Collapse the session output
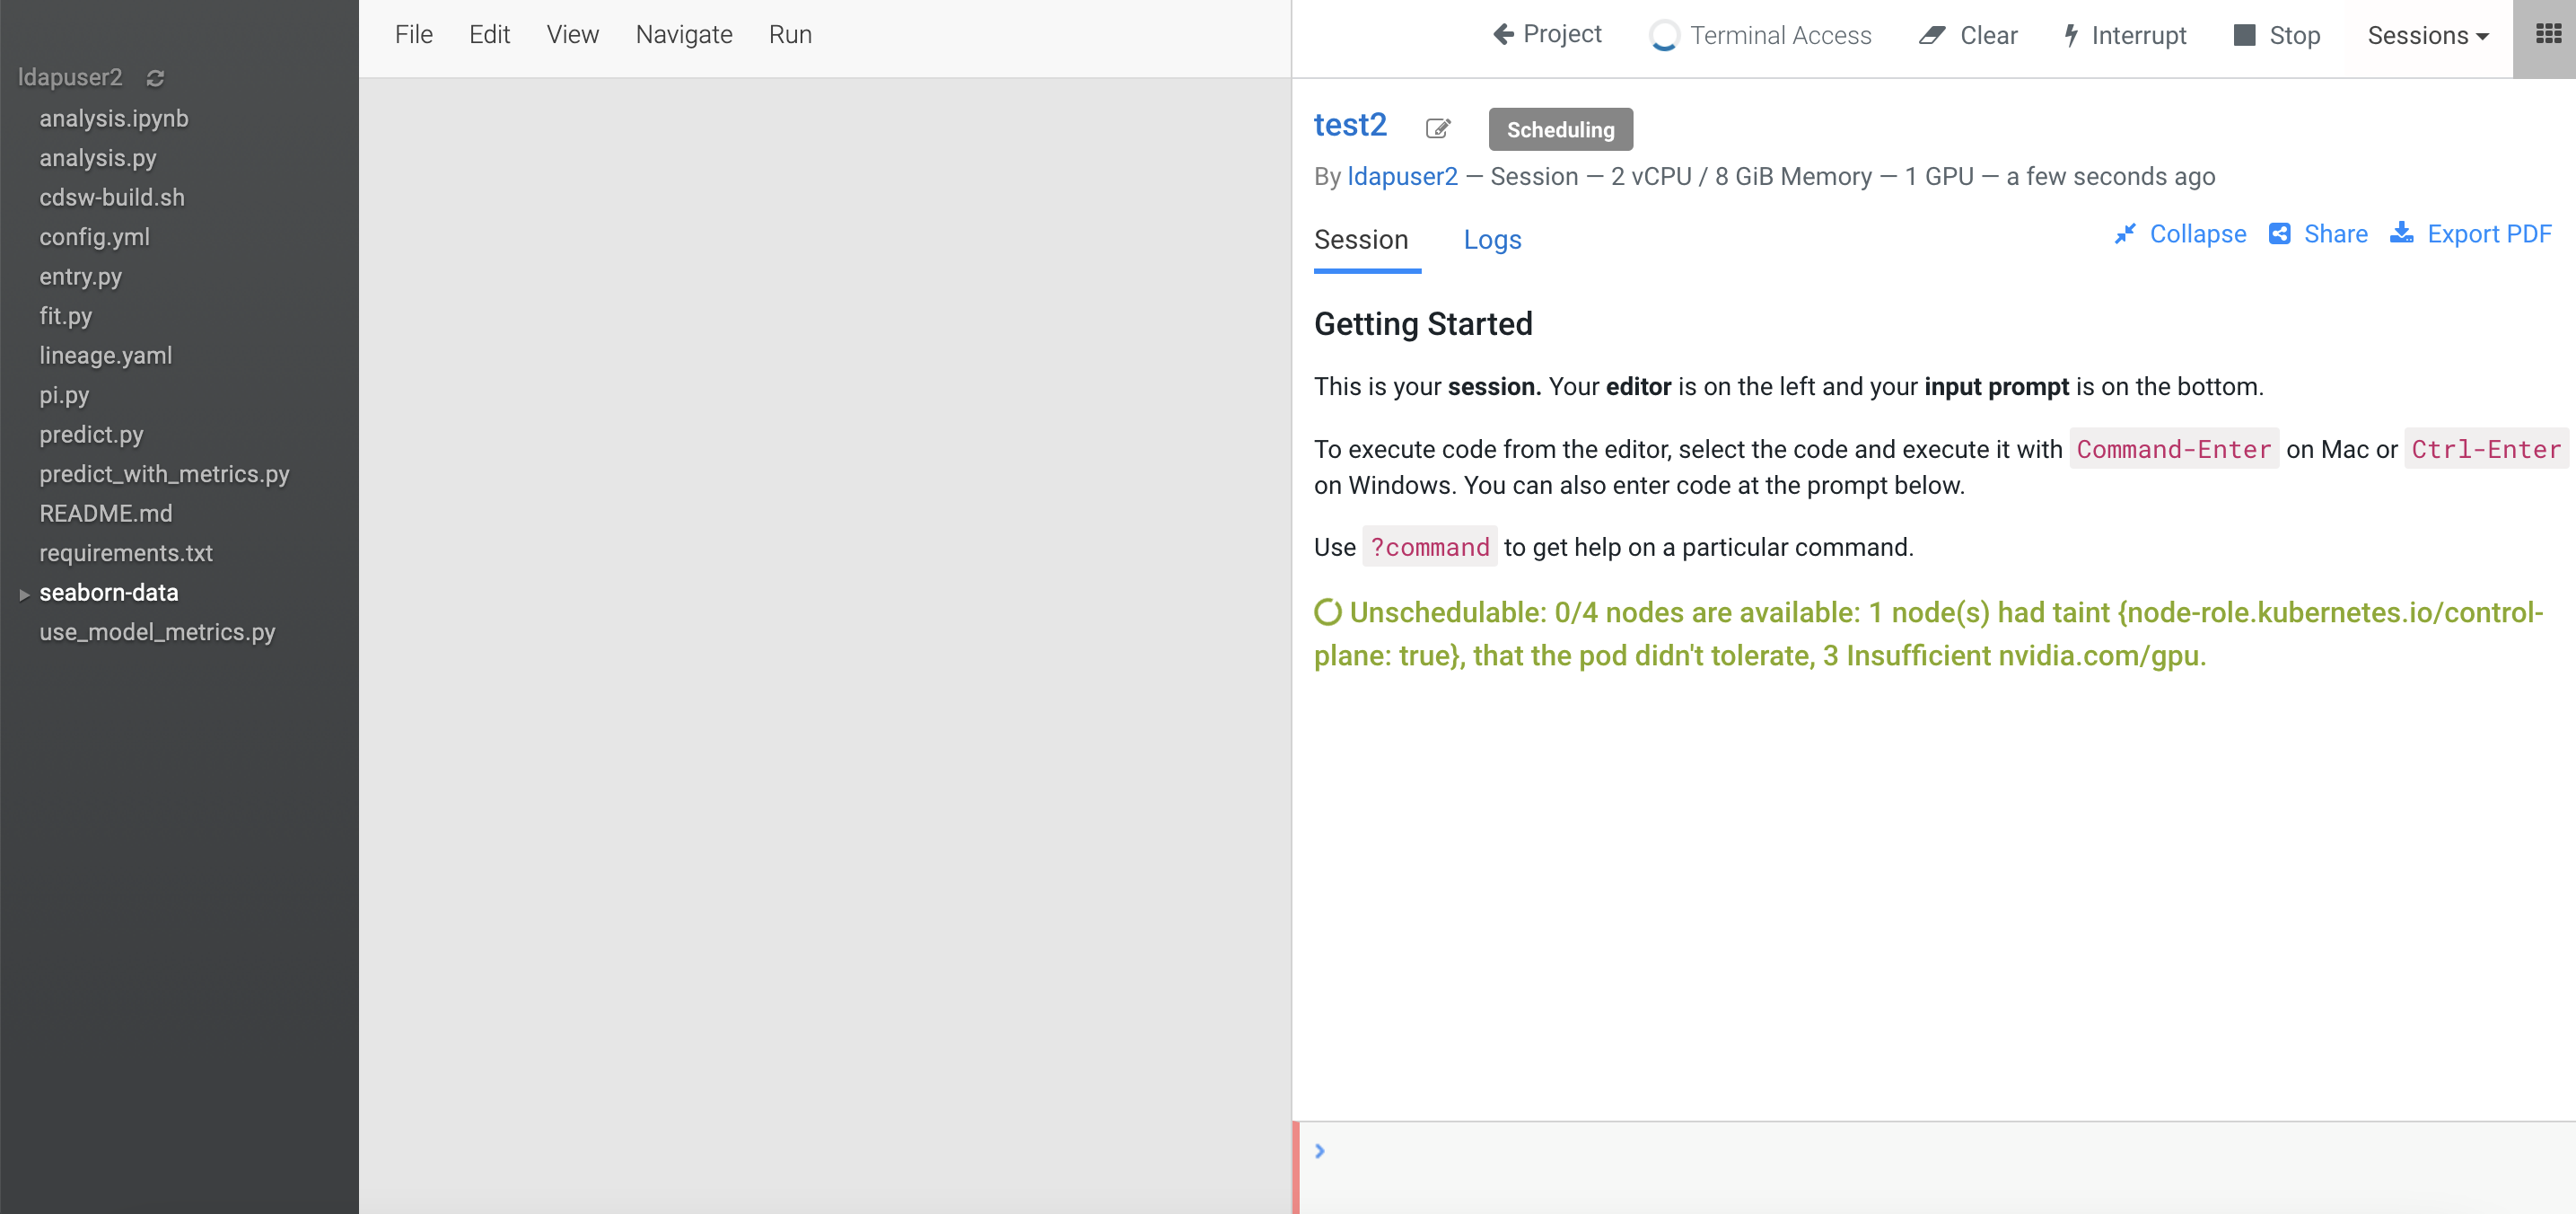Viewport: 2576px width, 1214px height. click(2180, 234)
